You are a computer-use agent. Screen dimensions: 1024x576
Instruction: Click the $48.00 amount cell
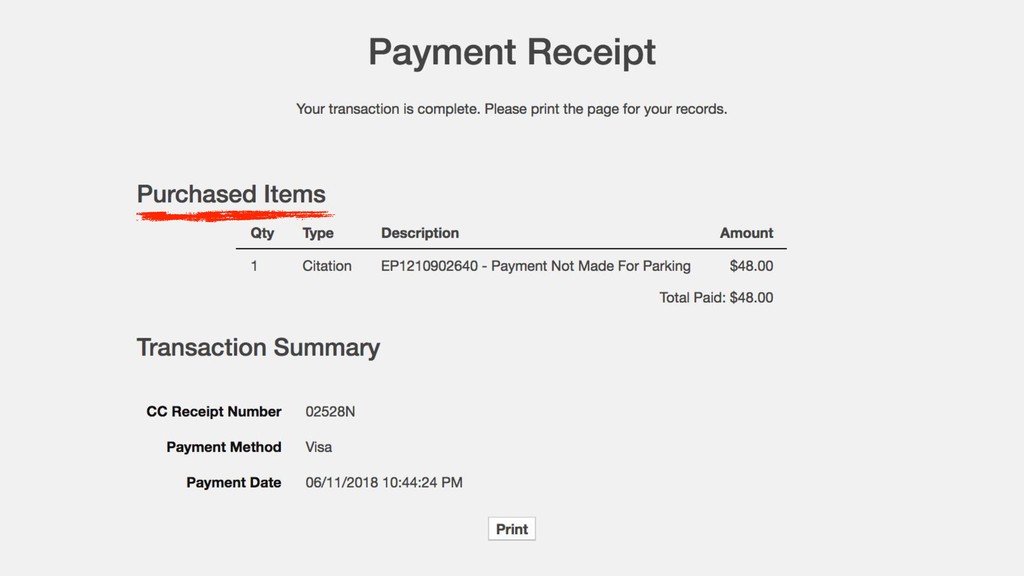coord(751,266)
